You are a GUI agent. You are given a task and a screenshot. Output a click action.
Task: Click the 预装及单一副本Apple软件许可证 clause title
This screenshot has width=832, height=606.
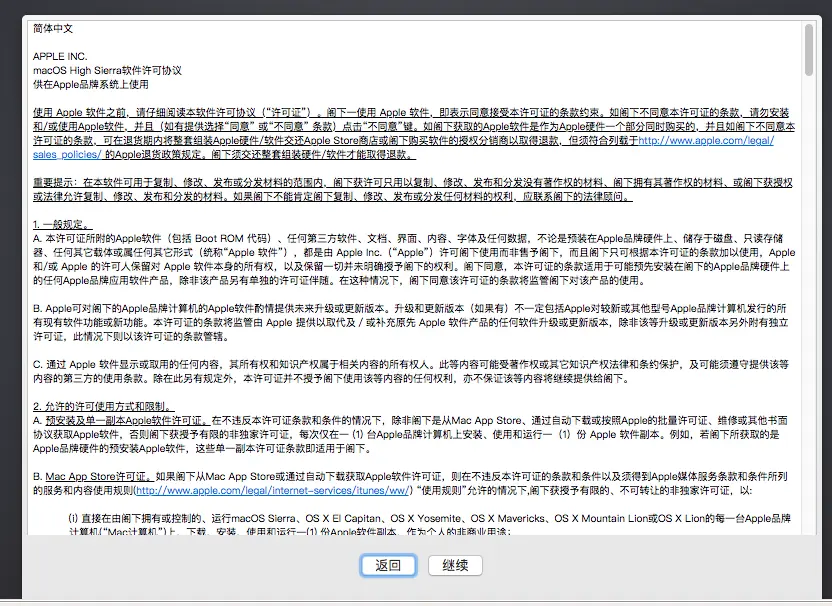point(127,420)
